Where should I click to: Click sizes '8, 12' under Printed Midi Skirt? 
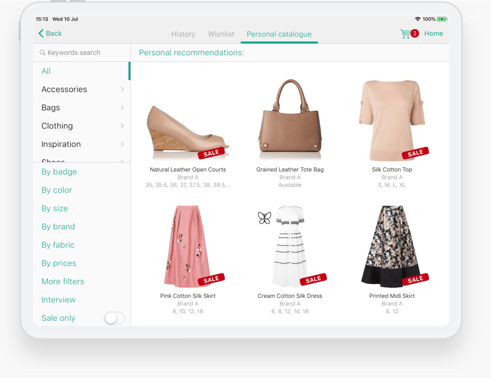coord(392,312)
